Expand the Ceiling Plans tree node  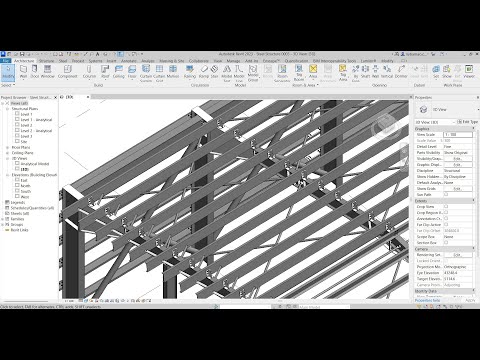click(8, 153)
